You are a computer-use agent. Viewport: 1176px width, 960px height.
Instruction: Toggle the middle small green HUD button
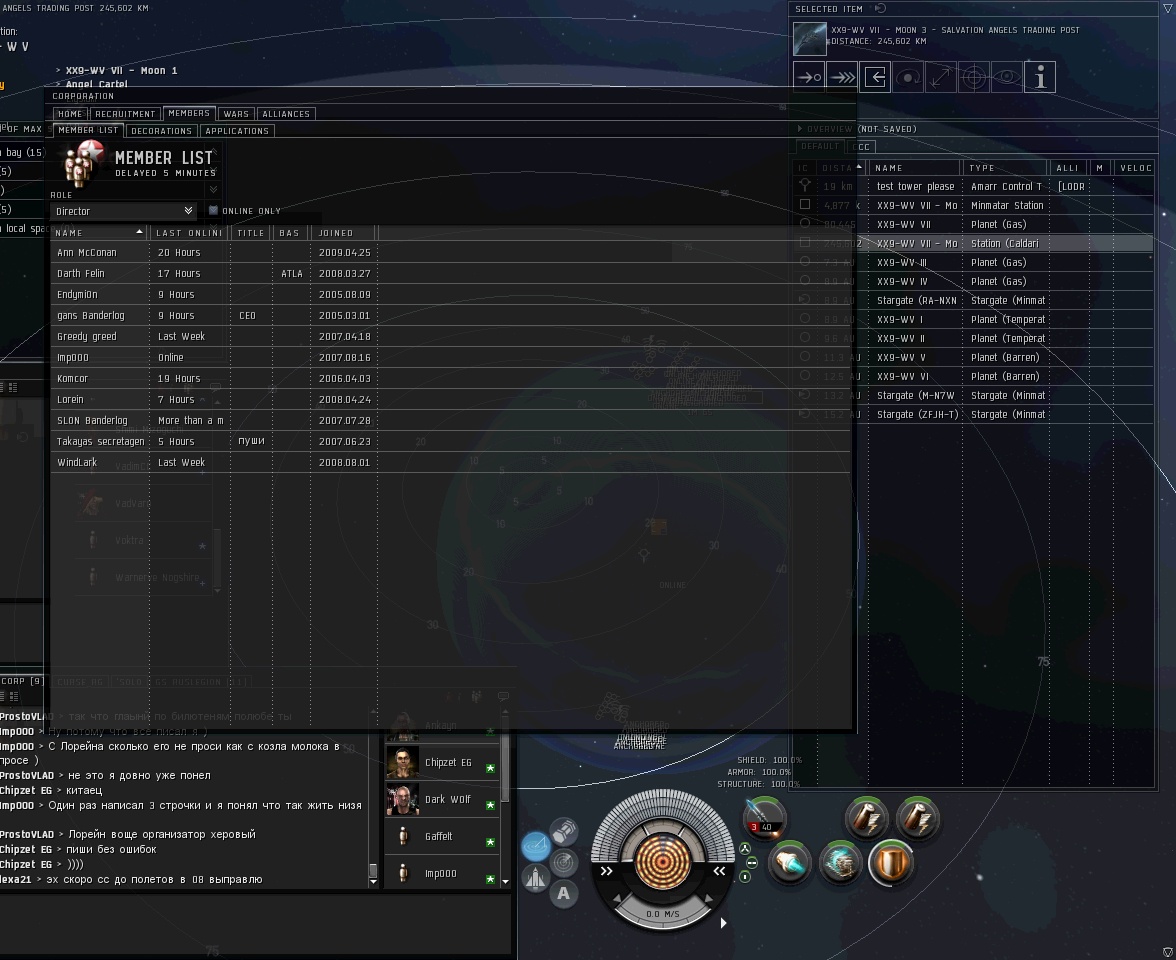click(x=752, y=863)
